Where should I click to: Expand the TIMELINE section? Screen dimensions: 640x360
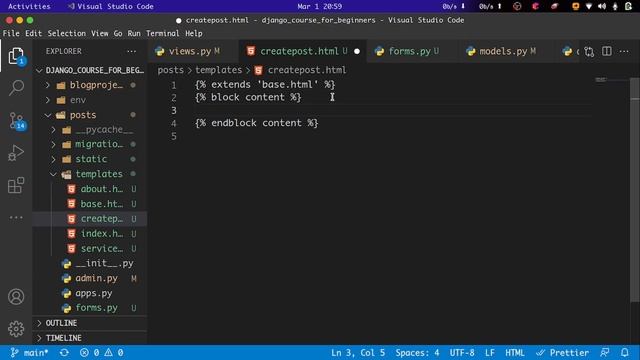tap(90, 338)
